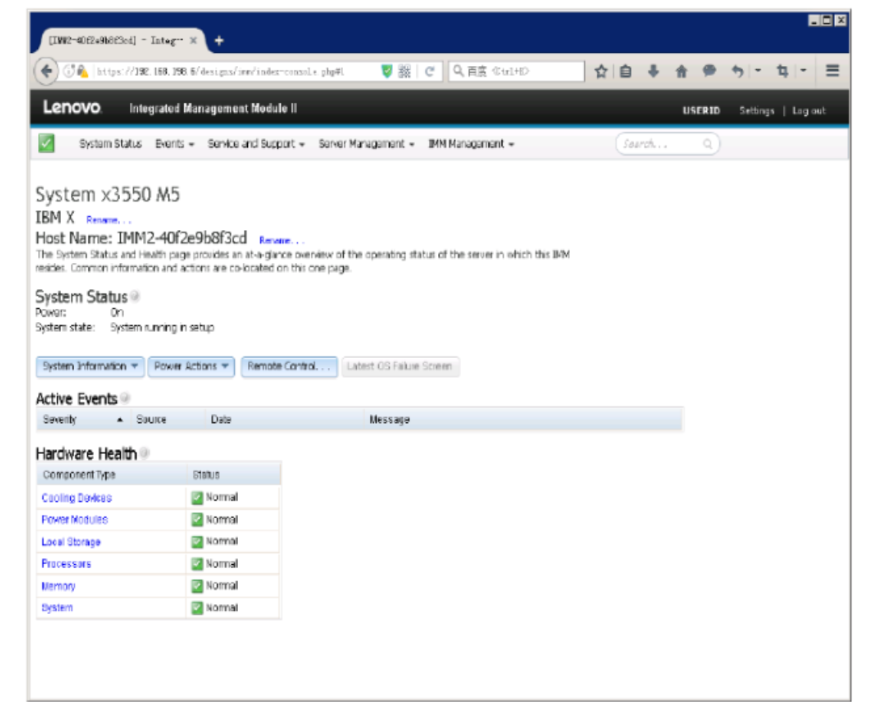The image size is (875, 706).
Task: Open the System Information dropdown button
Action: coord(90,366)
